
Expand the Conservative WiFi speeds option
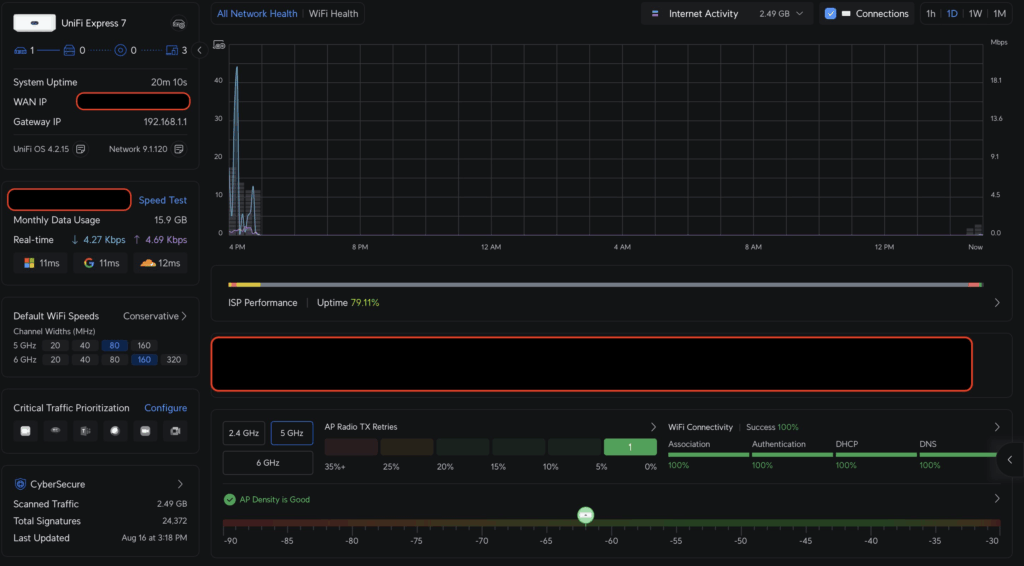[155, 316]
